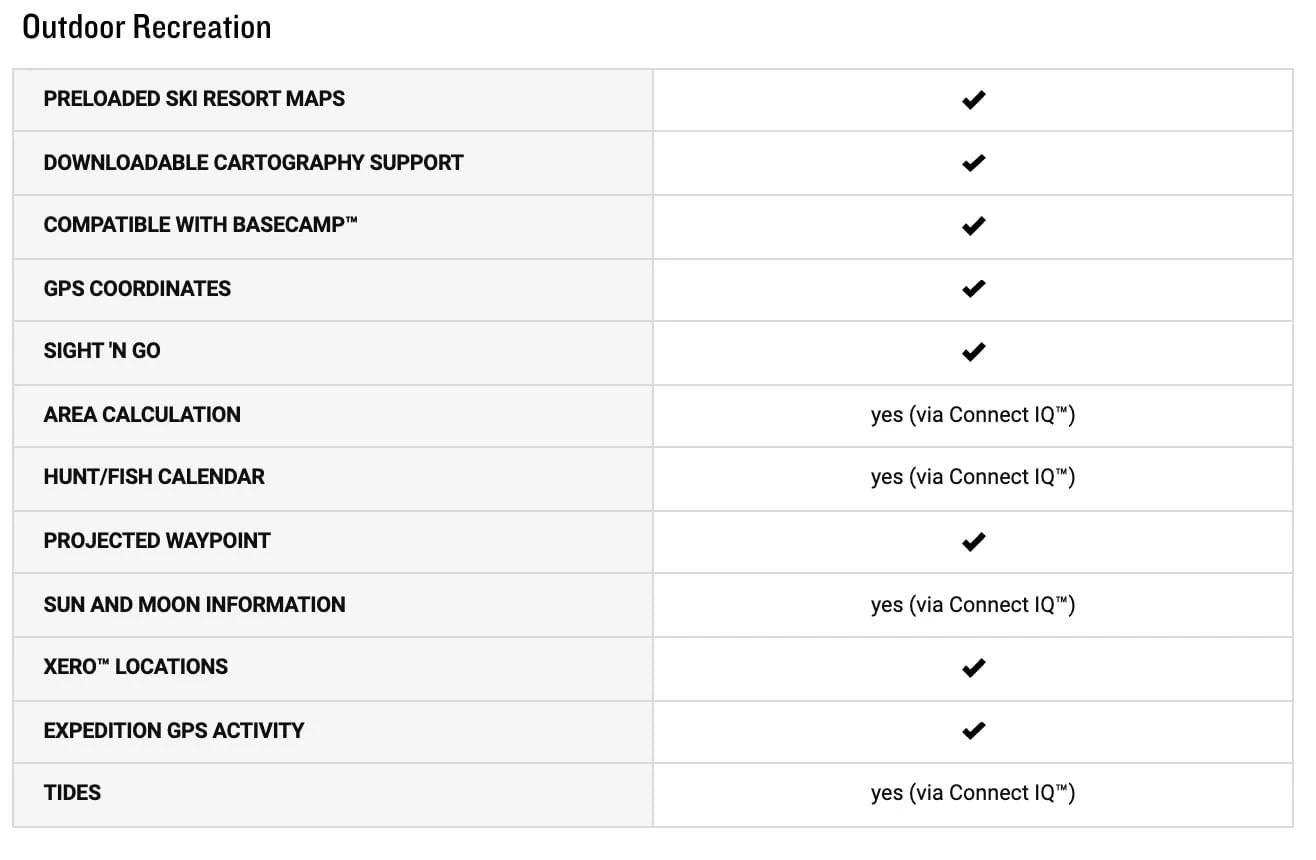Click the Downloadable Cartography Support checkmark
The width and height of the screenshot is (1316, 860).
pos(973,162)
